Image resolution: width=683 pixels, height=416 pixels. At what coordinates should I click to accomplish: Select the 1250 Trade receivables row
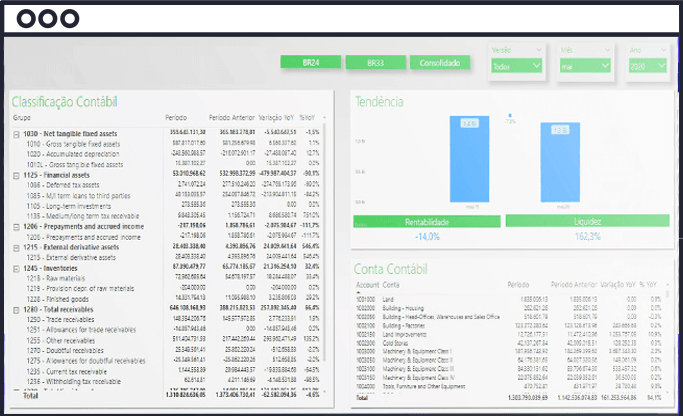point(167,319)
